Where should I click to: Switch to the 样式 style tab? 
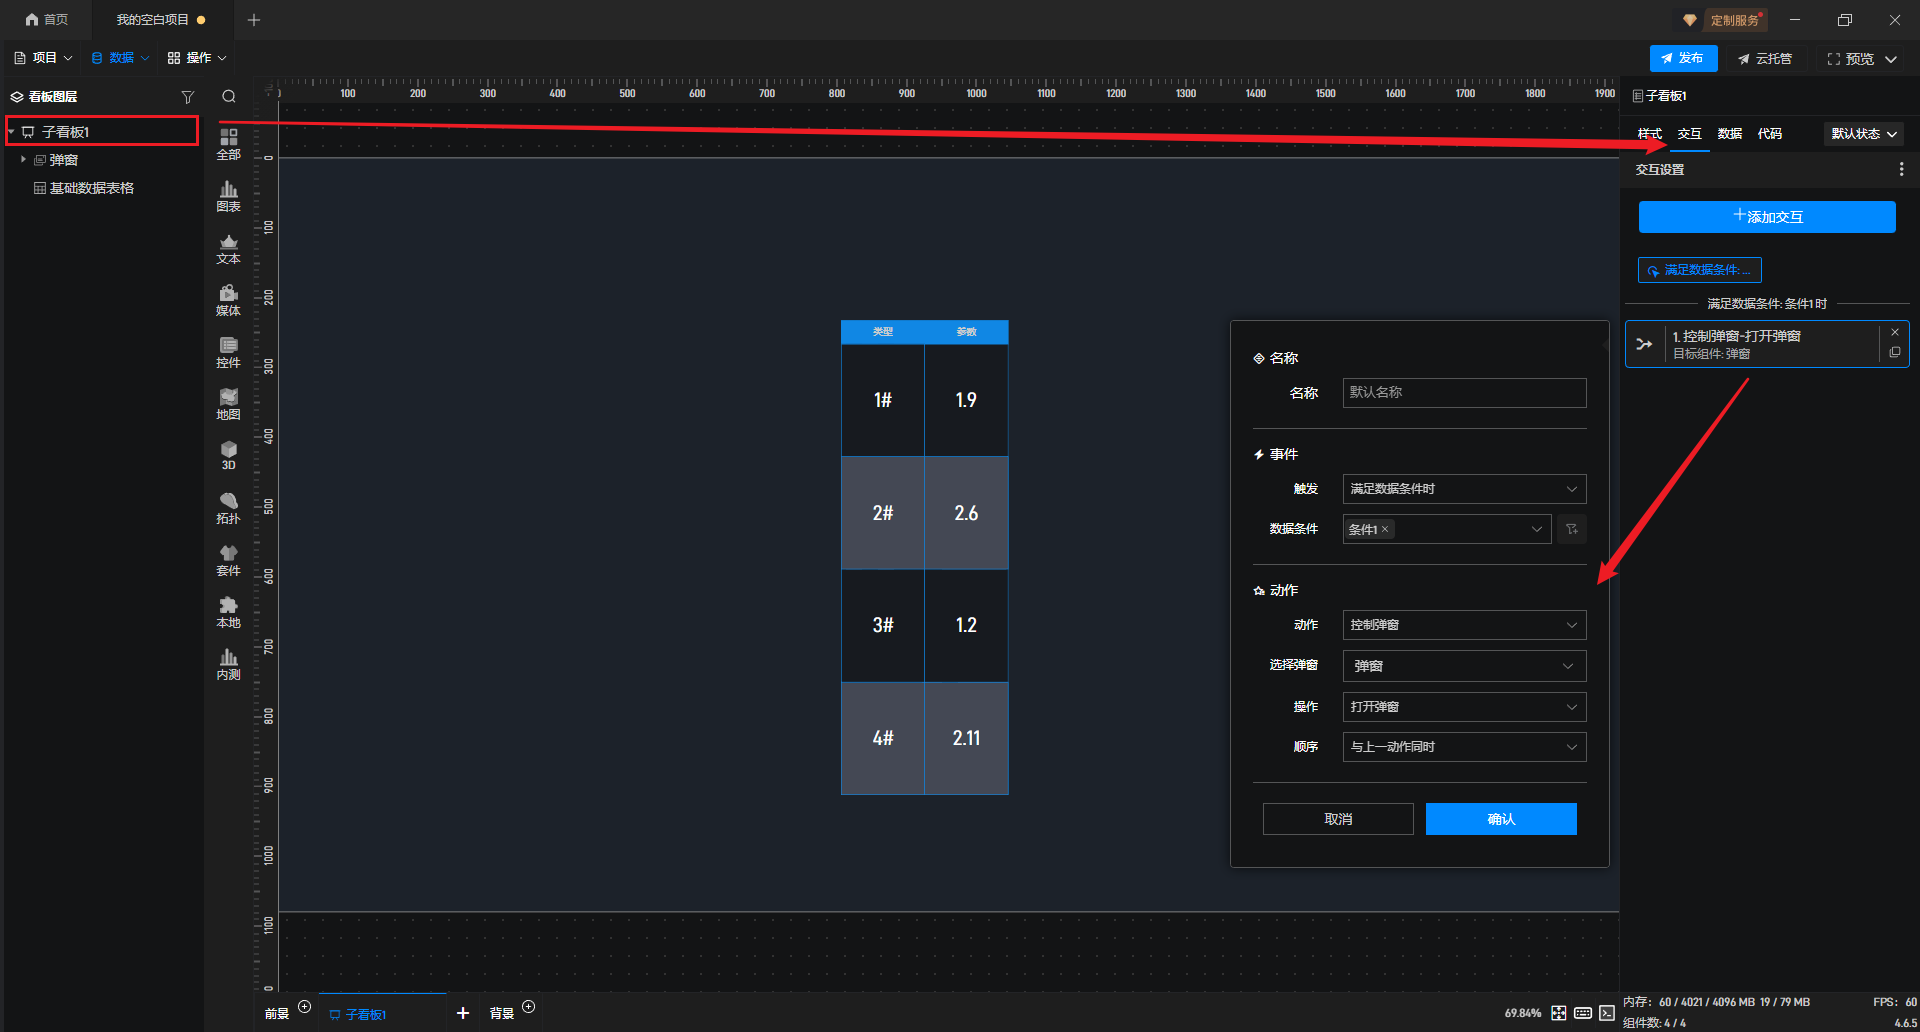[1649, 134]
